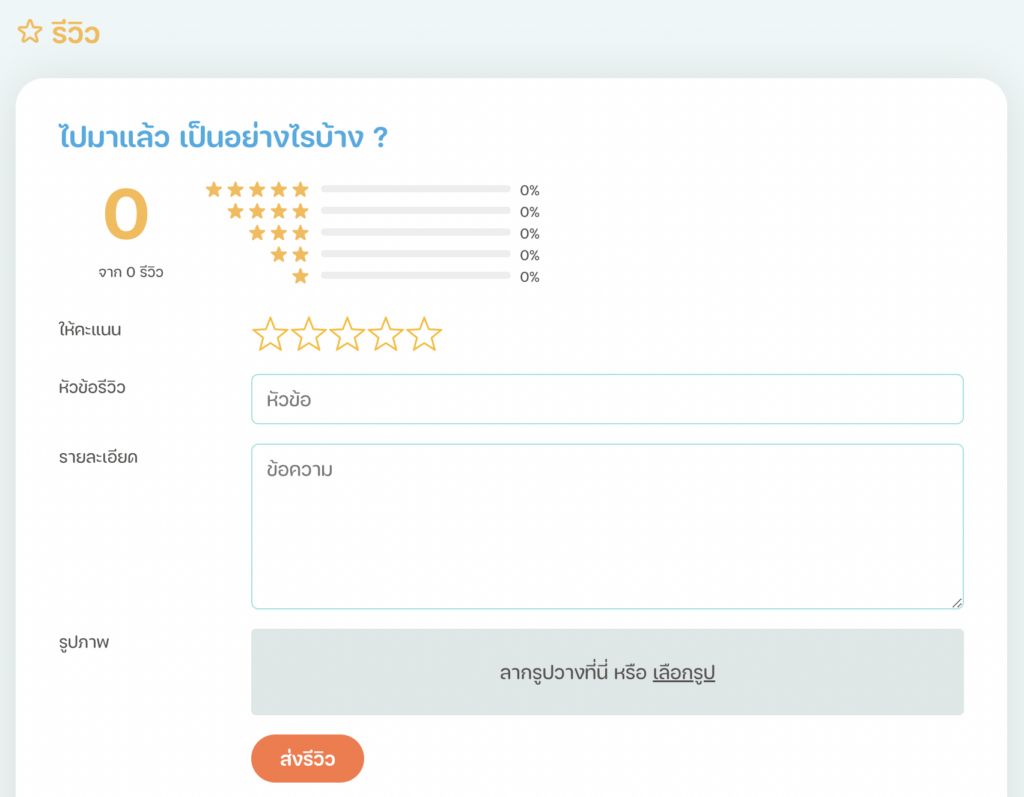Rate three stars in the ให้คะแนน row

coord(347,334)
